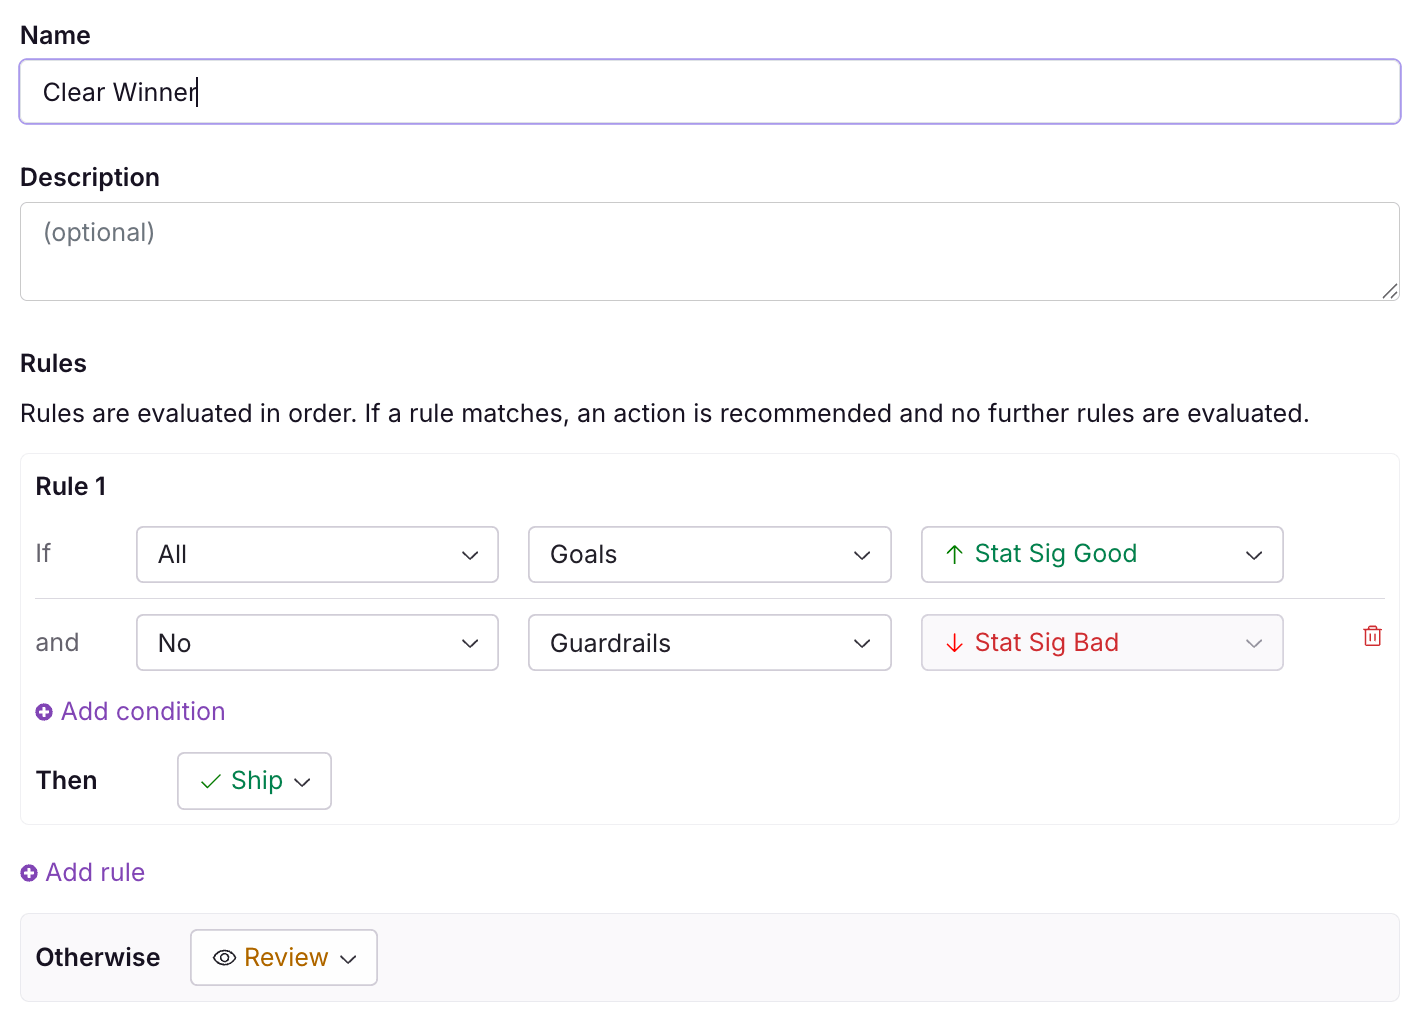Viewport: 1420px width, 1020px height.
Task: Click the plus icon beside Add condition
Action: (44, 712)
